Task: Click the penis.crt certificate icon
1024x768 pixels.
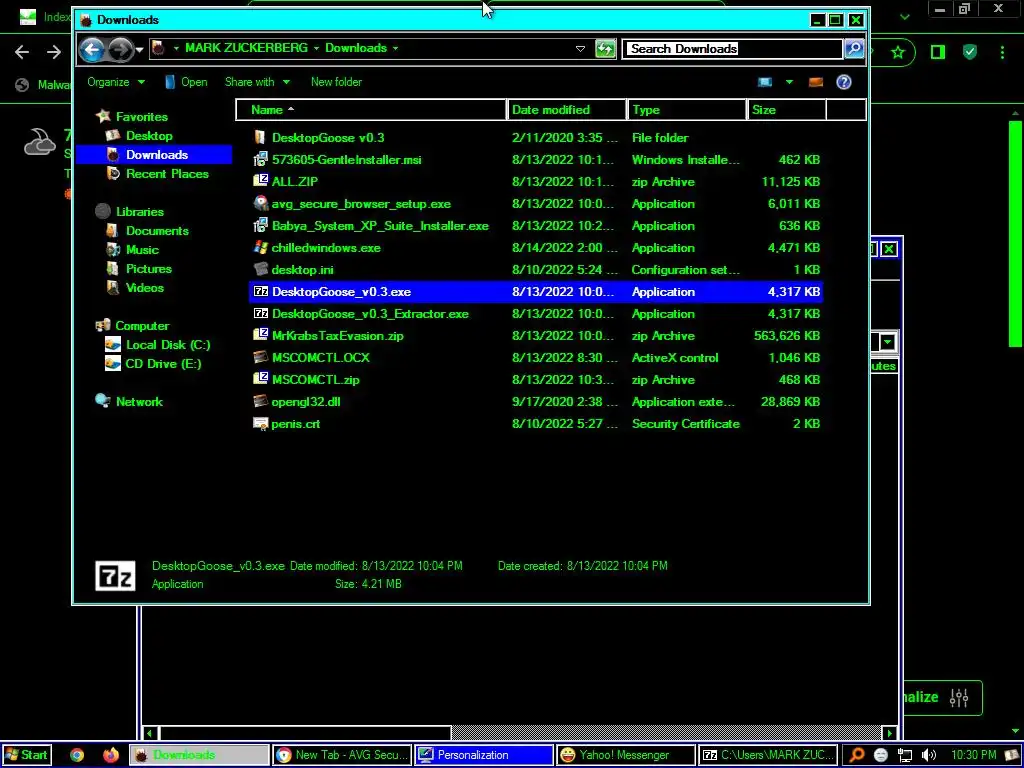Action: (x=260, y=423)
